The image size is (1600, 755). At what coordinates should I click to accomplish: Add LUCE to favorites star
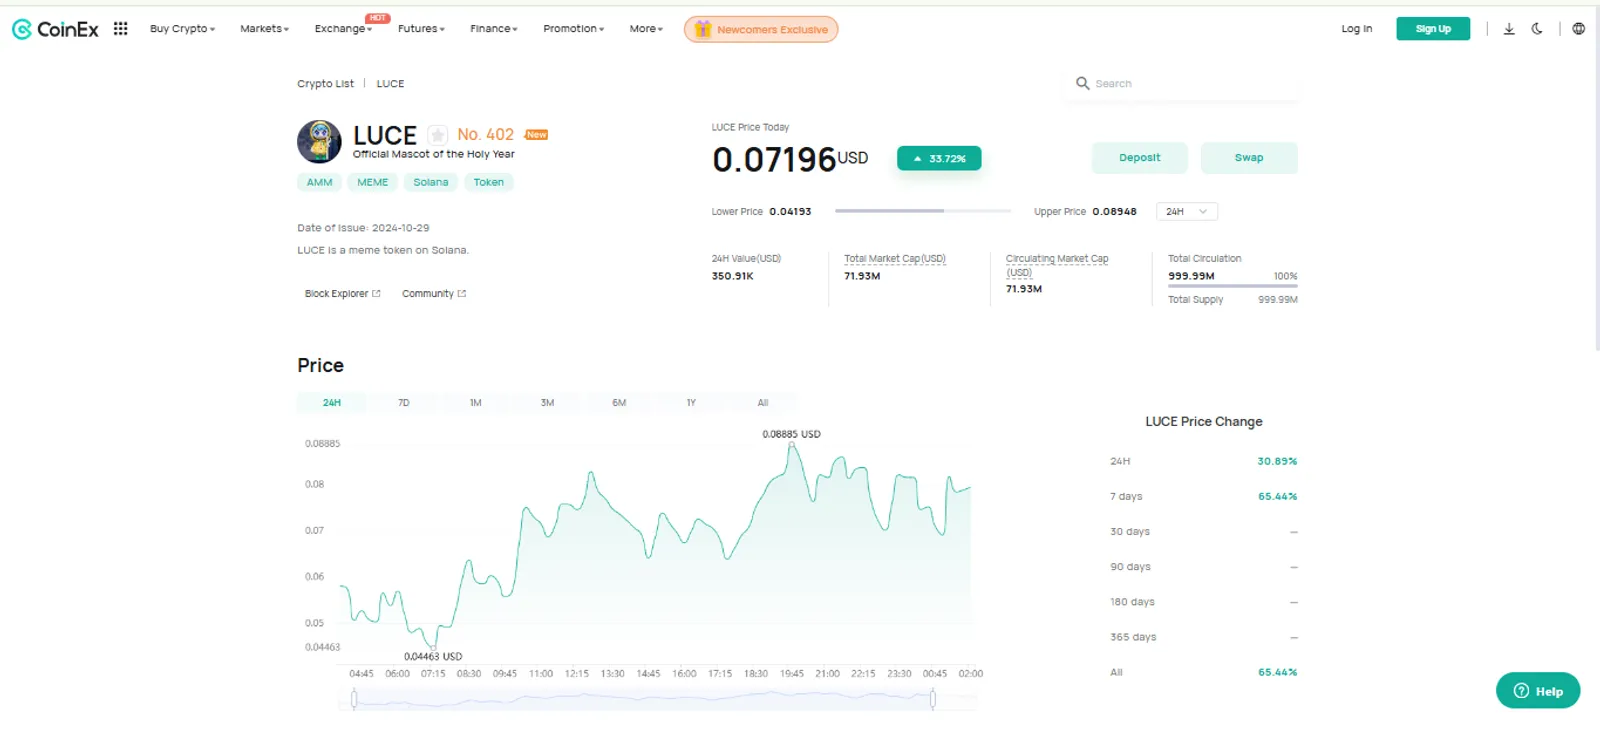[x=437, y=135]
